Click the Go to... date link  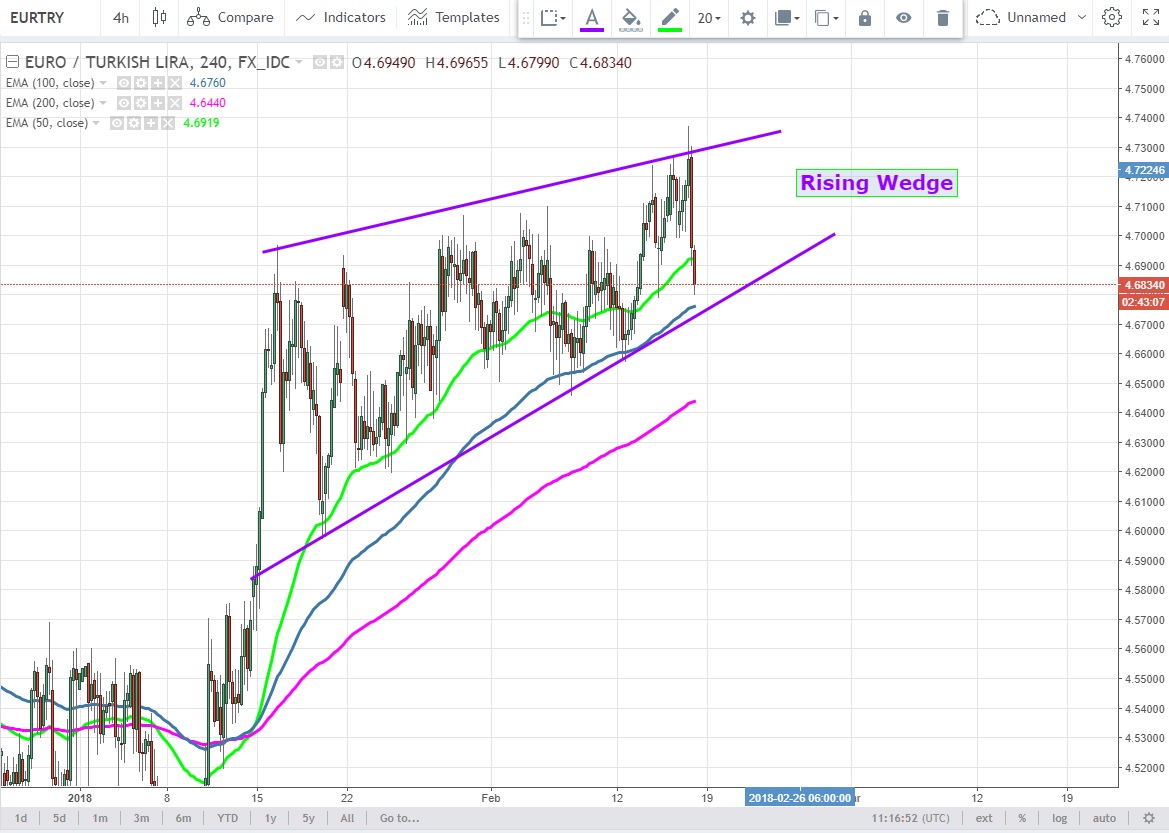399,818
